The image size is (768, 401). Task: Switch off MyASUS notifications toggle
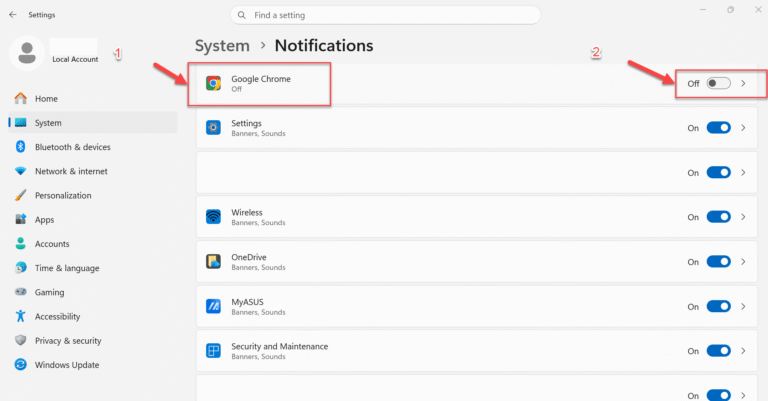point(719,307)
